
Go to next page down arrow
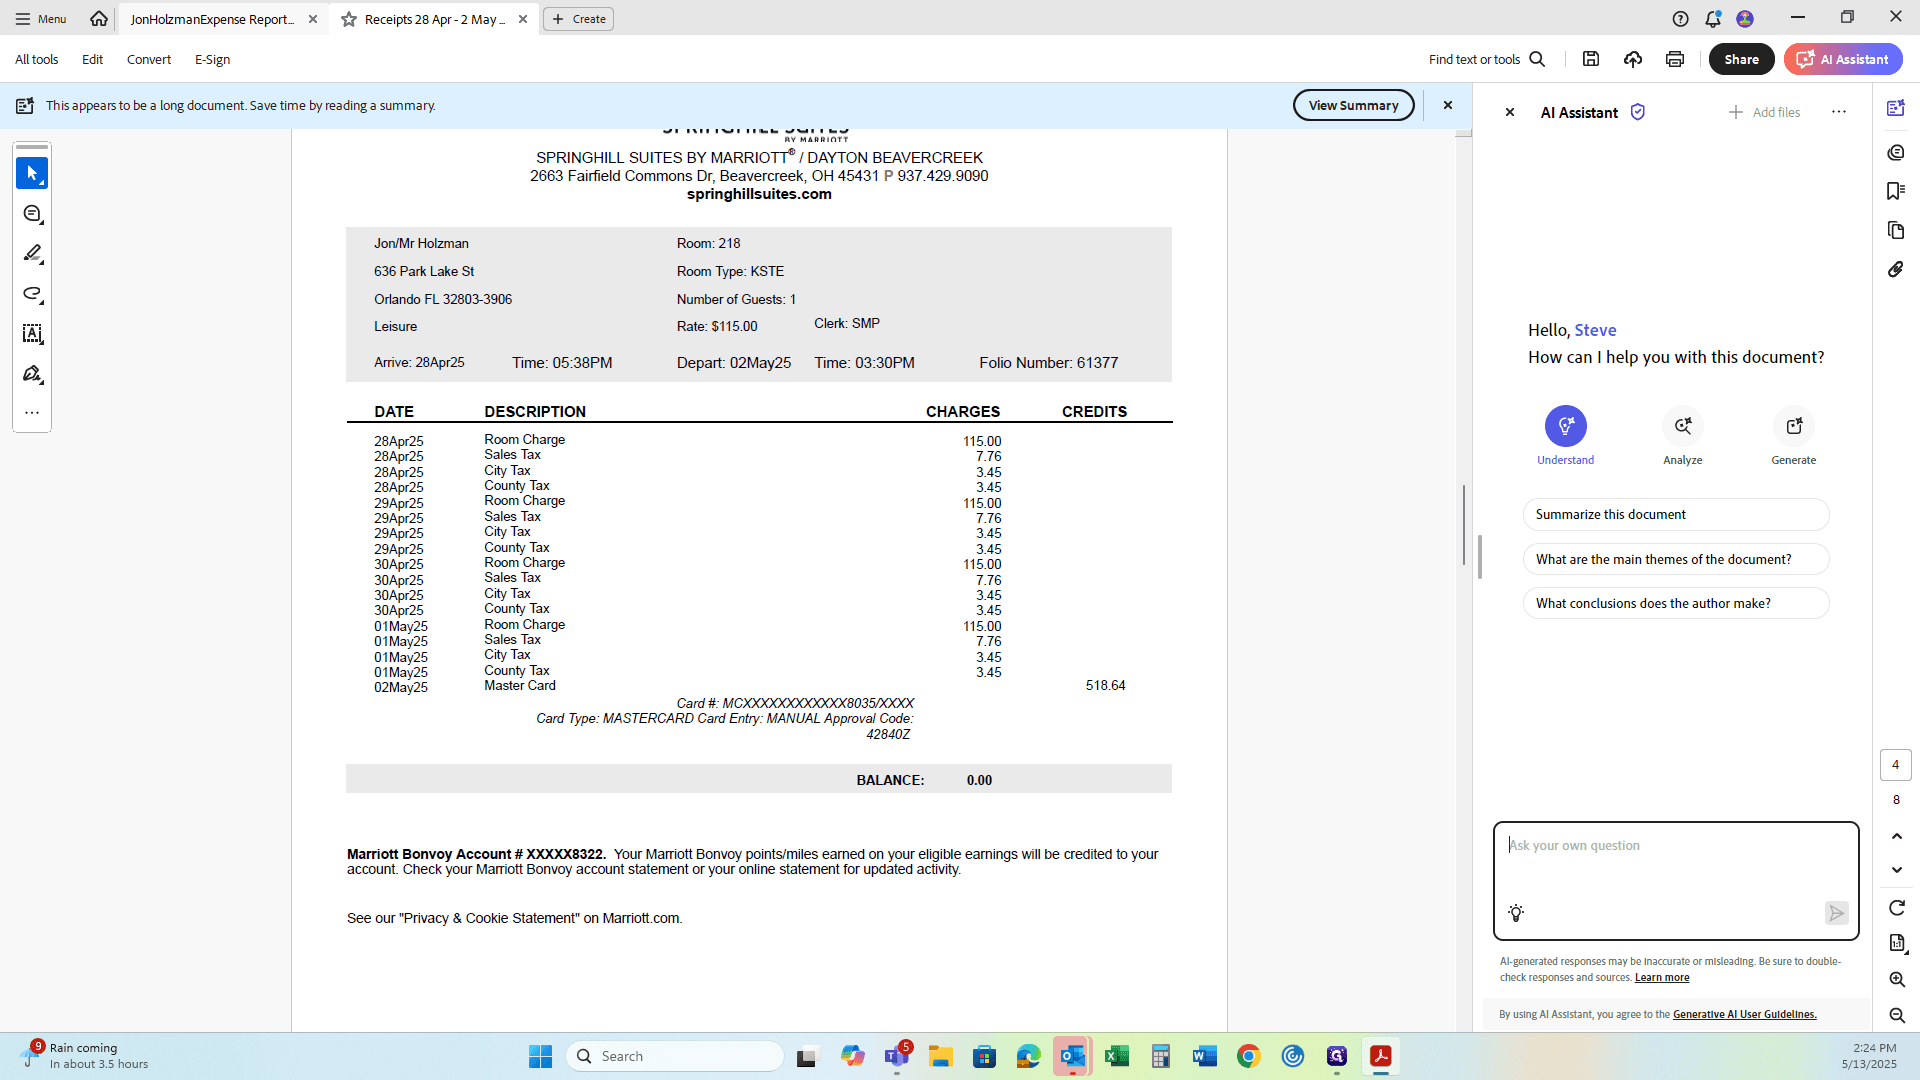click(1897, 870)
